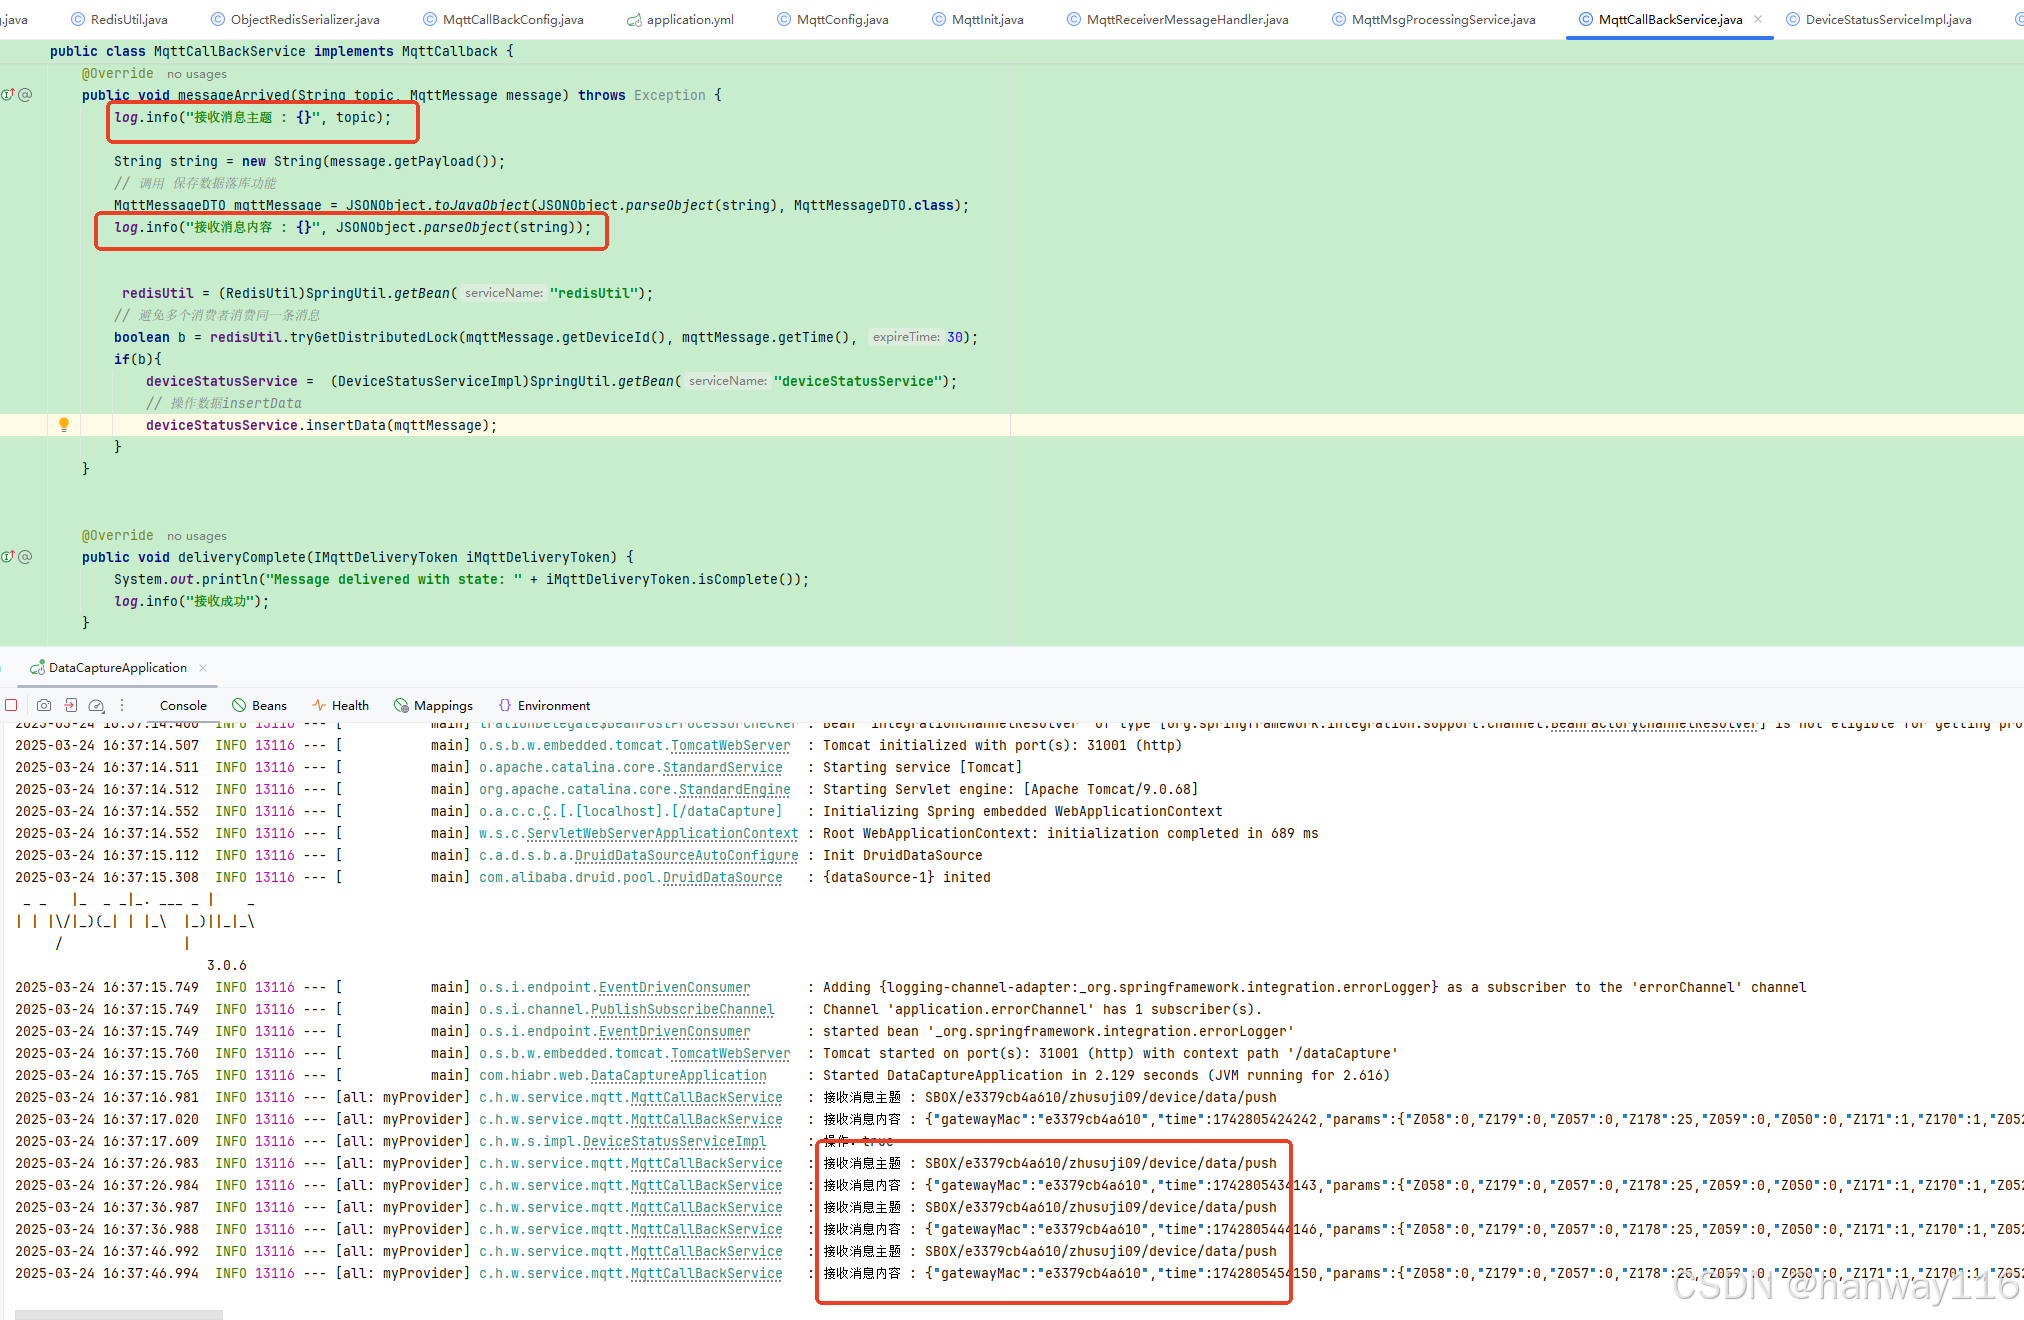The width and height of the screenshot is (2024, 1320).
Task: Open the DeviceStatusServiceImpl.java tab
Action: pos(1888,18)
